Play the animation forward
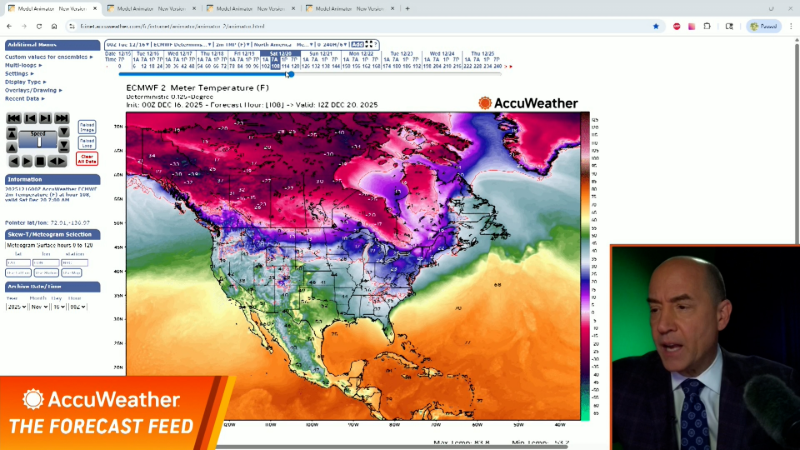This screenshot has width=800, height=450. (27, 162)
